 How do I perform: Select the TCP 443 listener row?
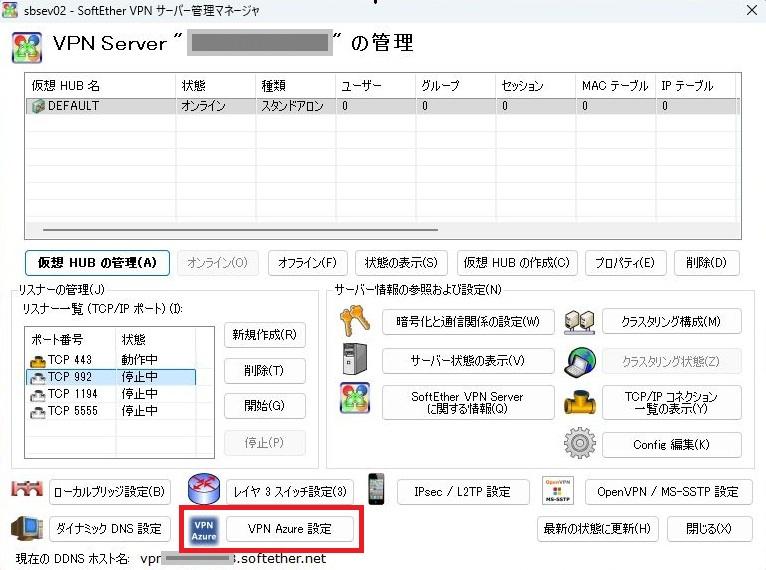112,360
